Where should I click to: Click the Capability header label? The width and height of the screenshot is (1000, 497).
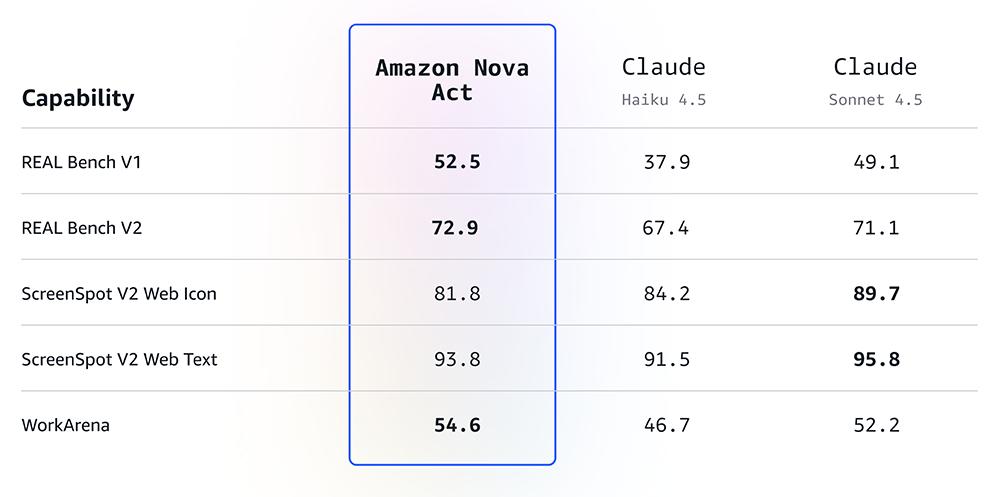click(x=78, y=98)
